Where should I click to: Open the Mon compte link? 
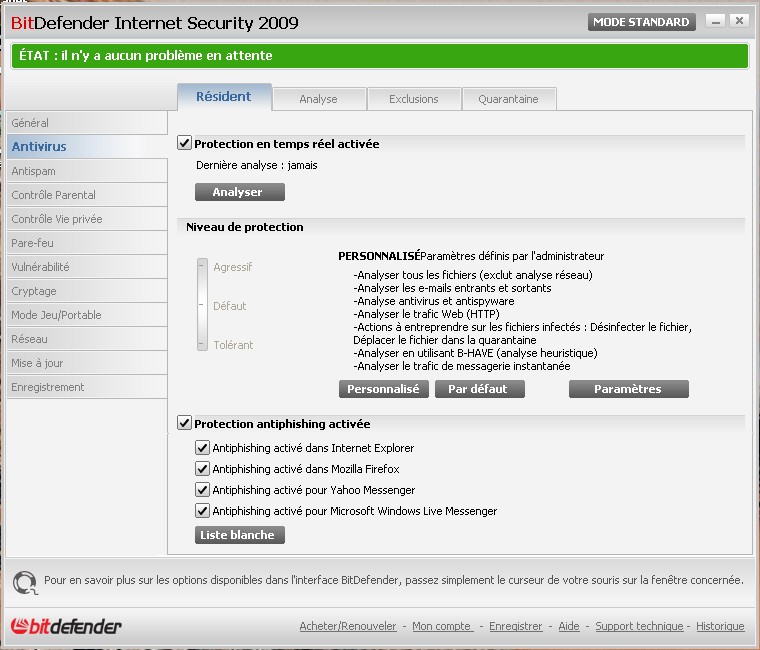pyautogui.click(x=442, y=626)
